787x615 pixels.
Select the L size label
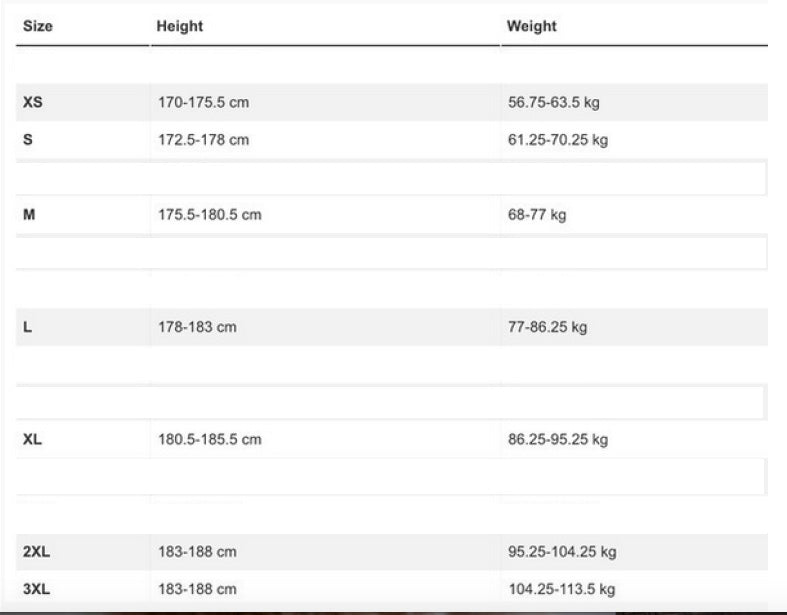pyautogui.click(x=27, y=327)
